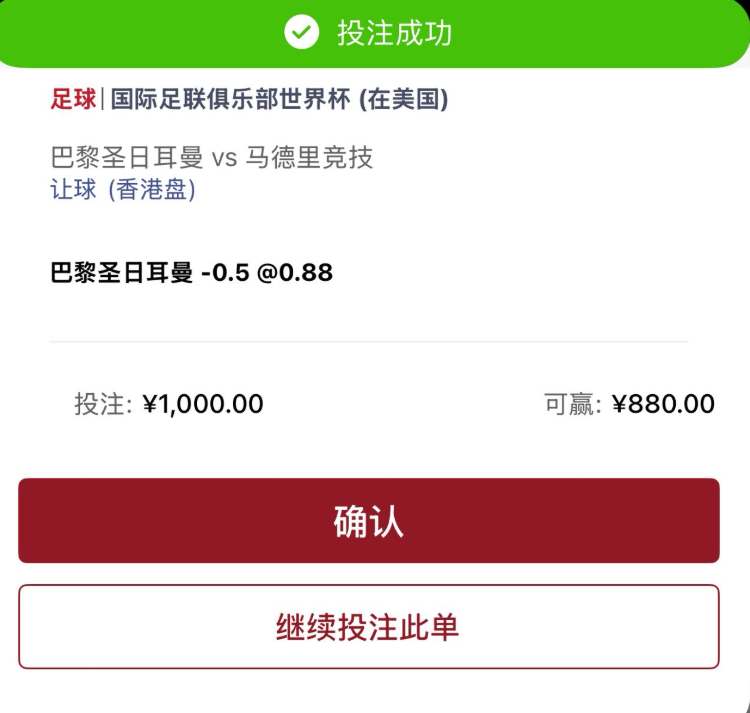Select the 投注成功 green banner
This screenshot has width=750, height=713.
click(375, 33)
